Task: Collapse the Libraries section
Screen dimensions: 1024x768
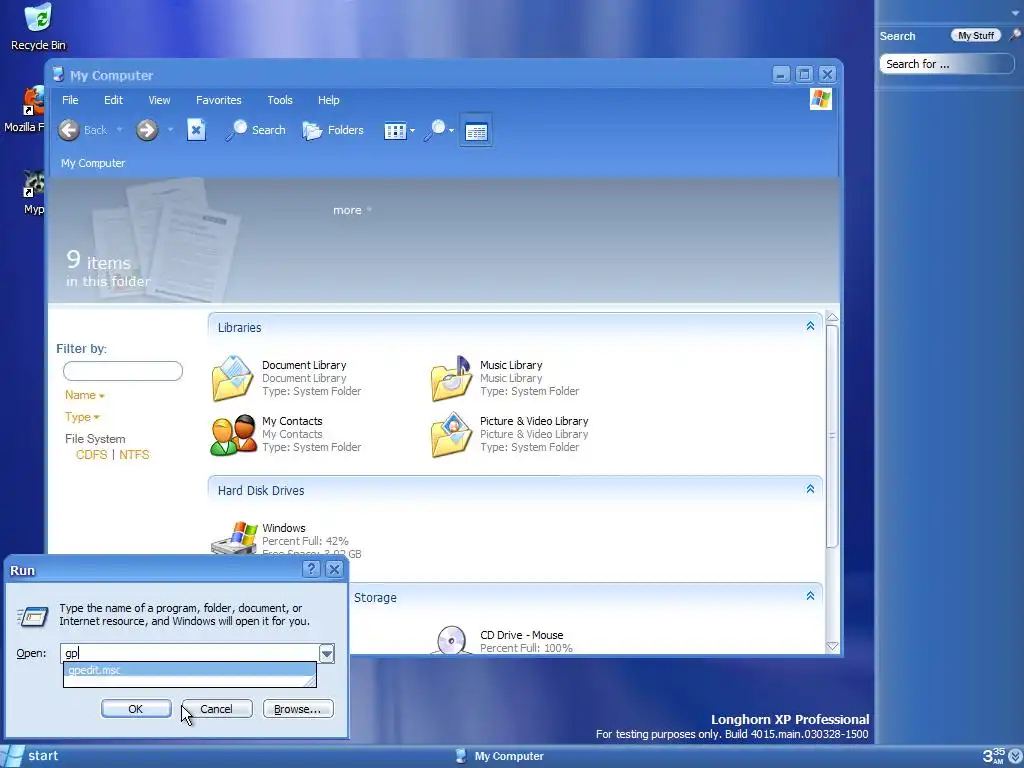Action: (x=810, y=326)
